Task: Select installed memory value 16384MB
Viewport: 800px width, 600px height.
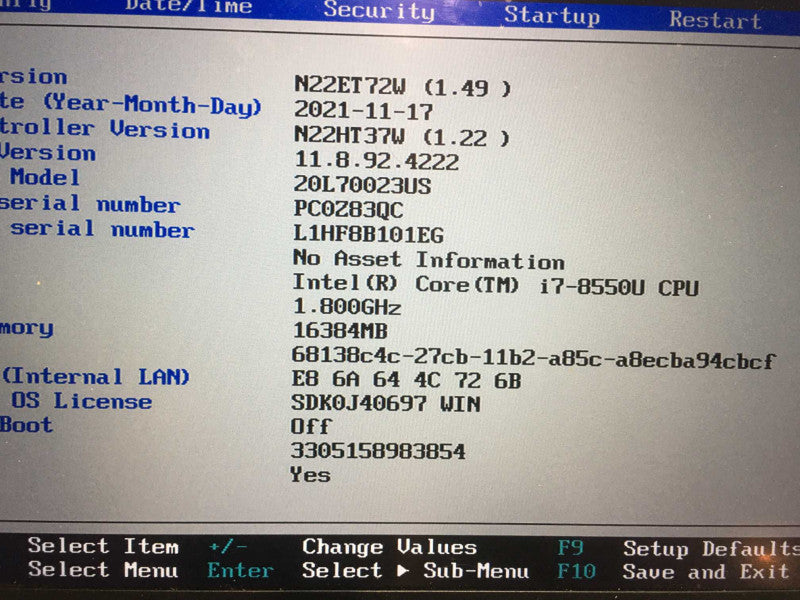Action: coord(340,331)
